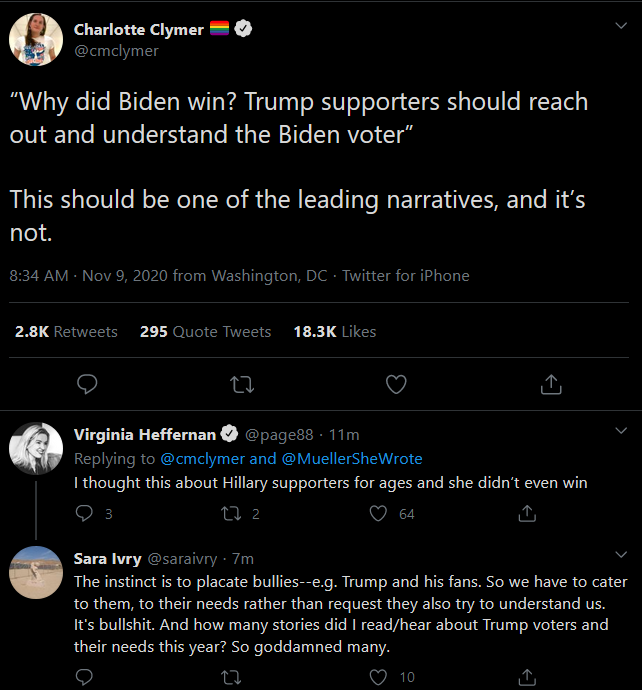Open more options chevron on Clymer's tweet
Image resolution: width=642 pixels, height=690 pixels.
click(x=621, y=26)
